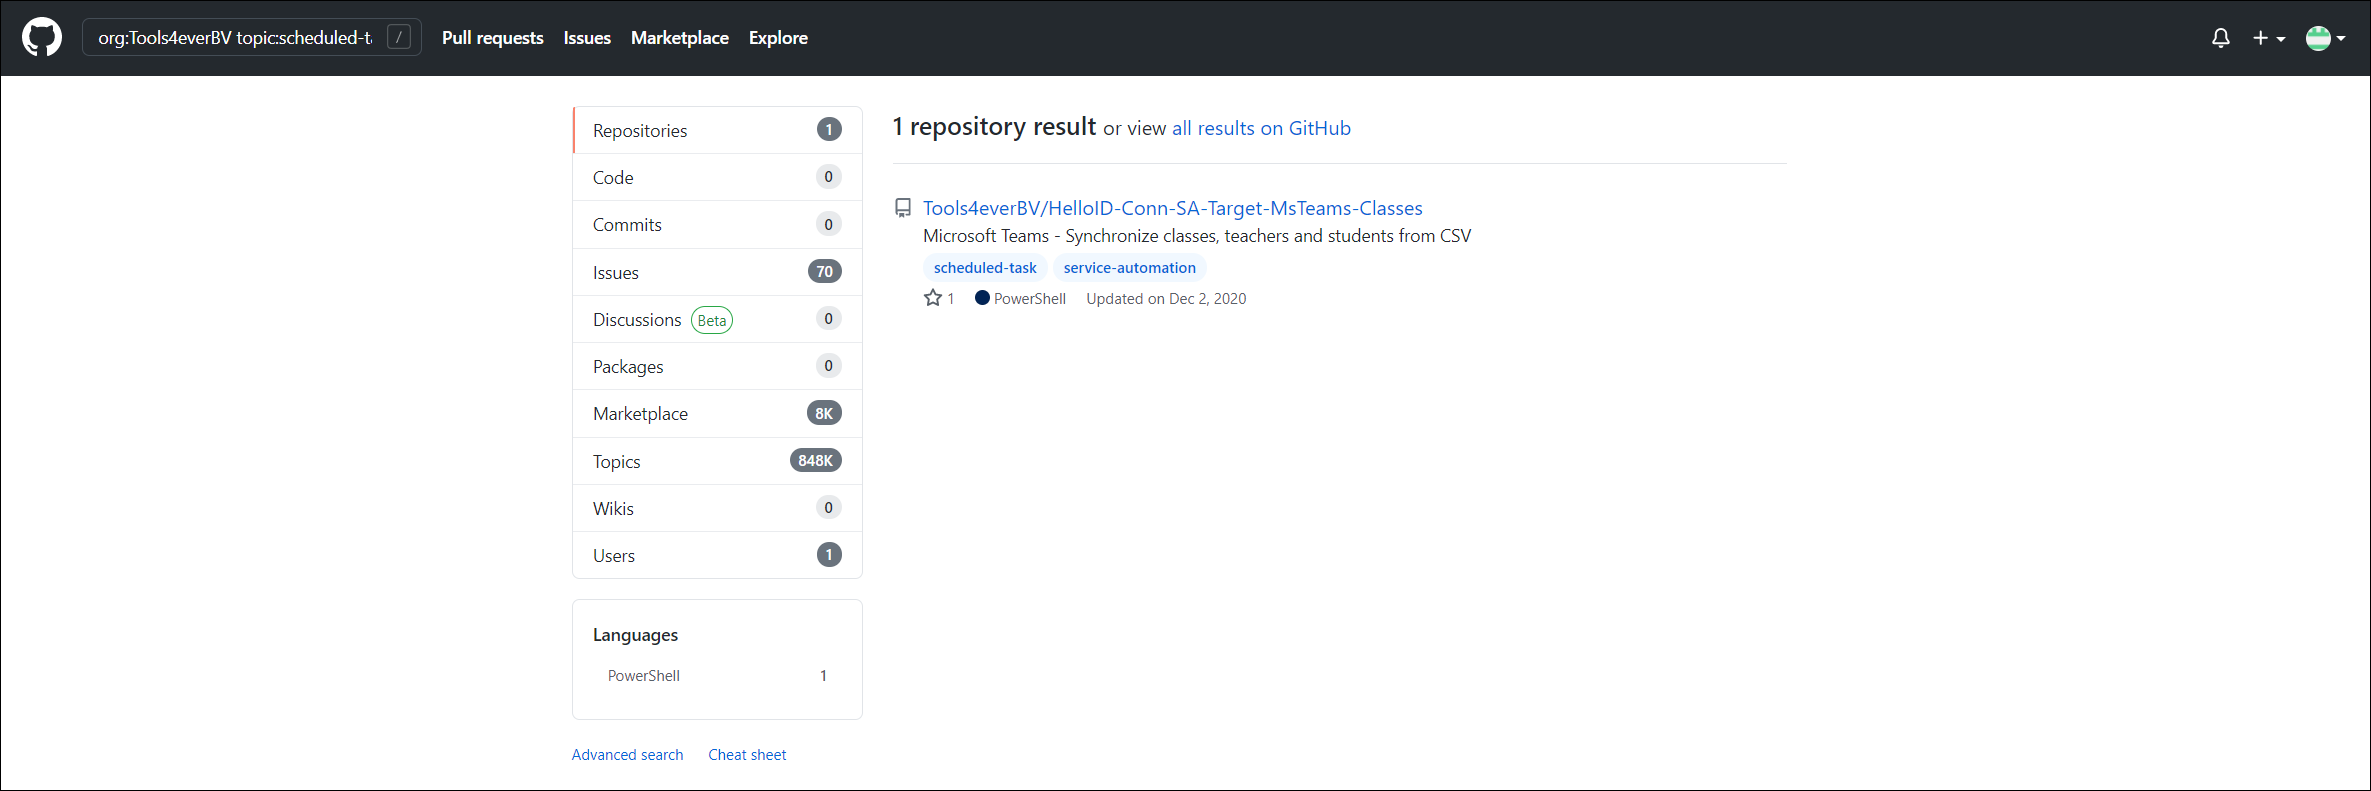Show Marketplace results in the sidebar

pos(717,413)
